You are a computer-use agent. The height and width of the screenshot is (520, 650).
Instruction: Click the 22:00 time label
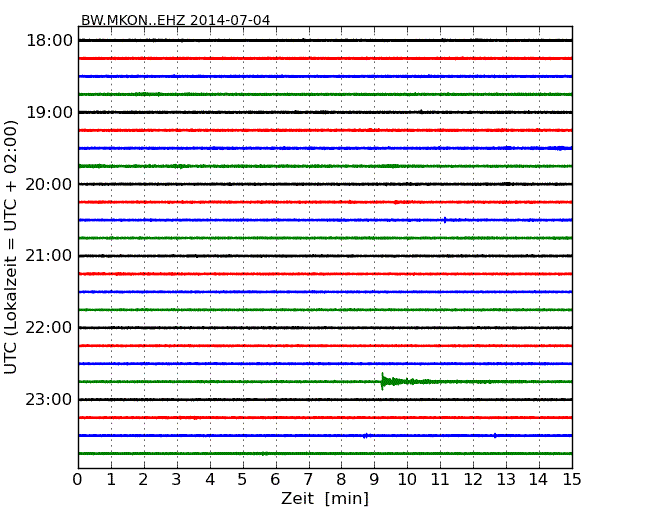pos(49,328)
